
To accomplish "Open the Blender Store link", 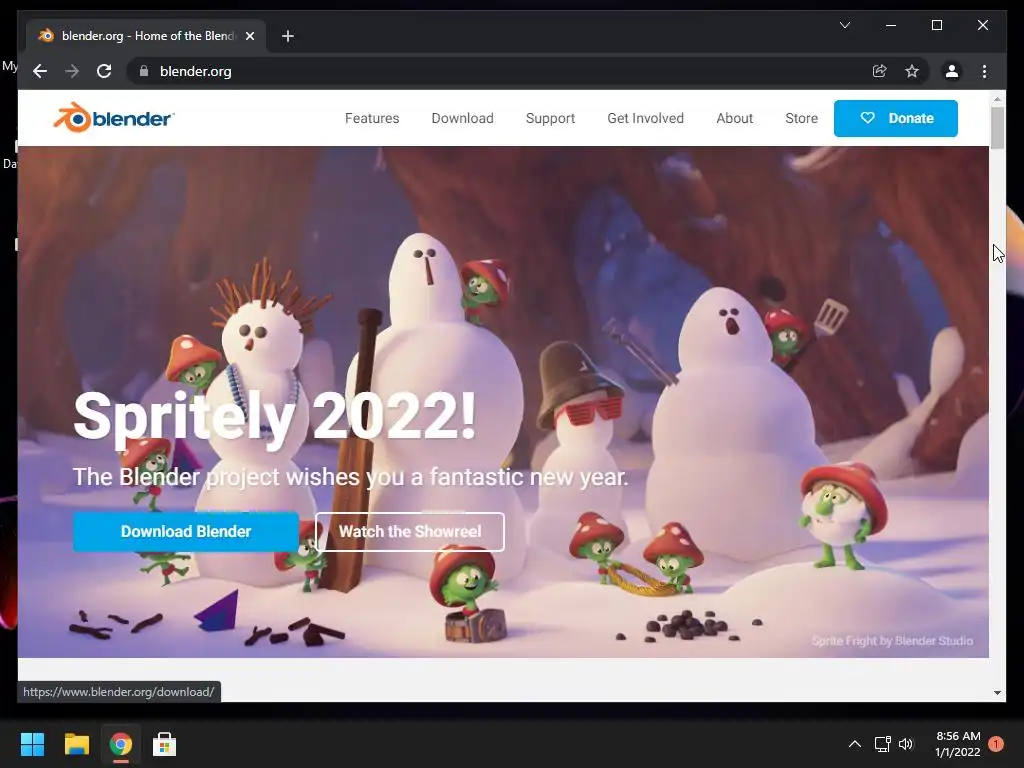I will point(801,118).
